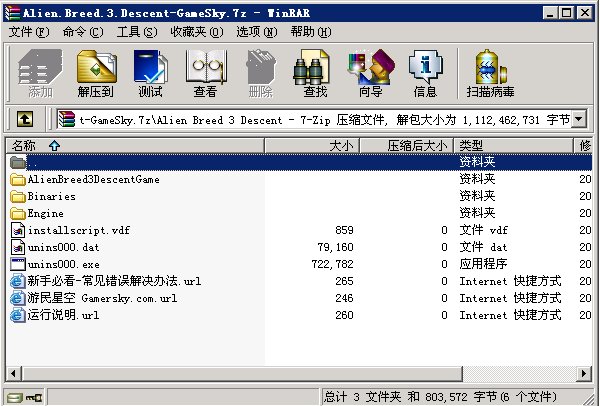This screenshot has height=406, width=600.
Task: Open the 工具(S) menu
Action: [137, 32]
